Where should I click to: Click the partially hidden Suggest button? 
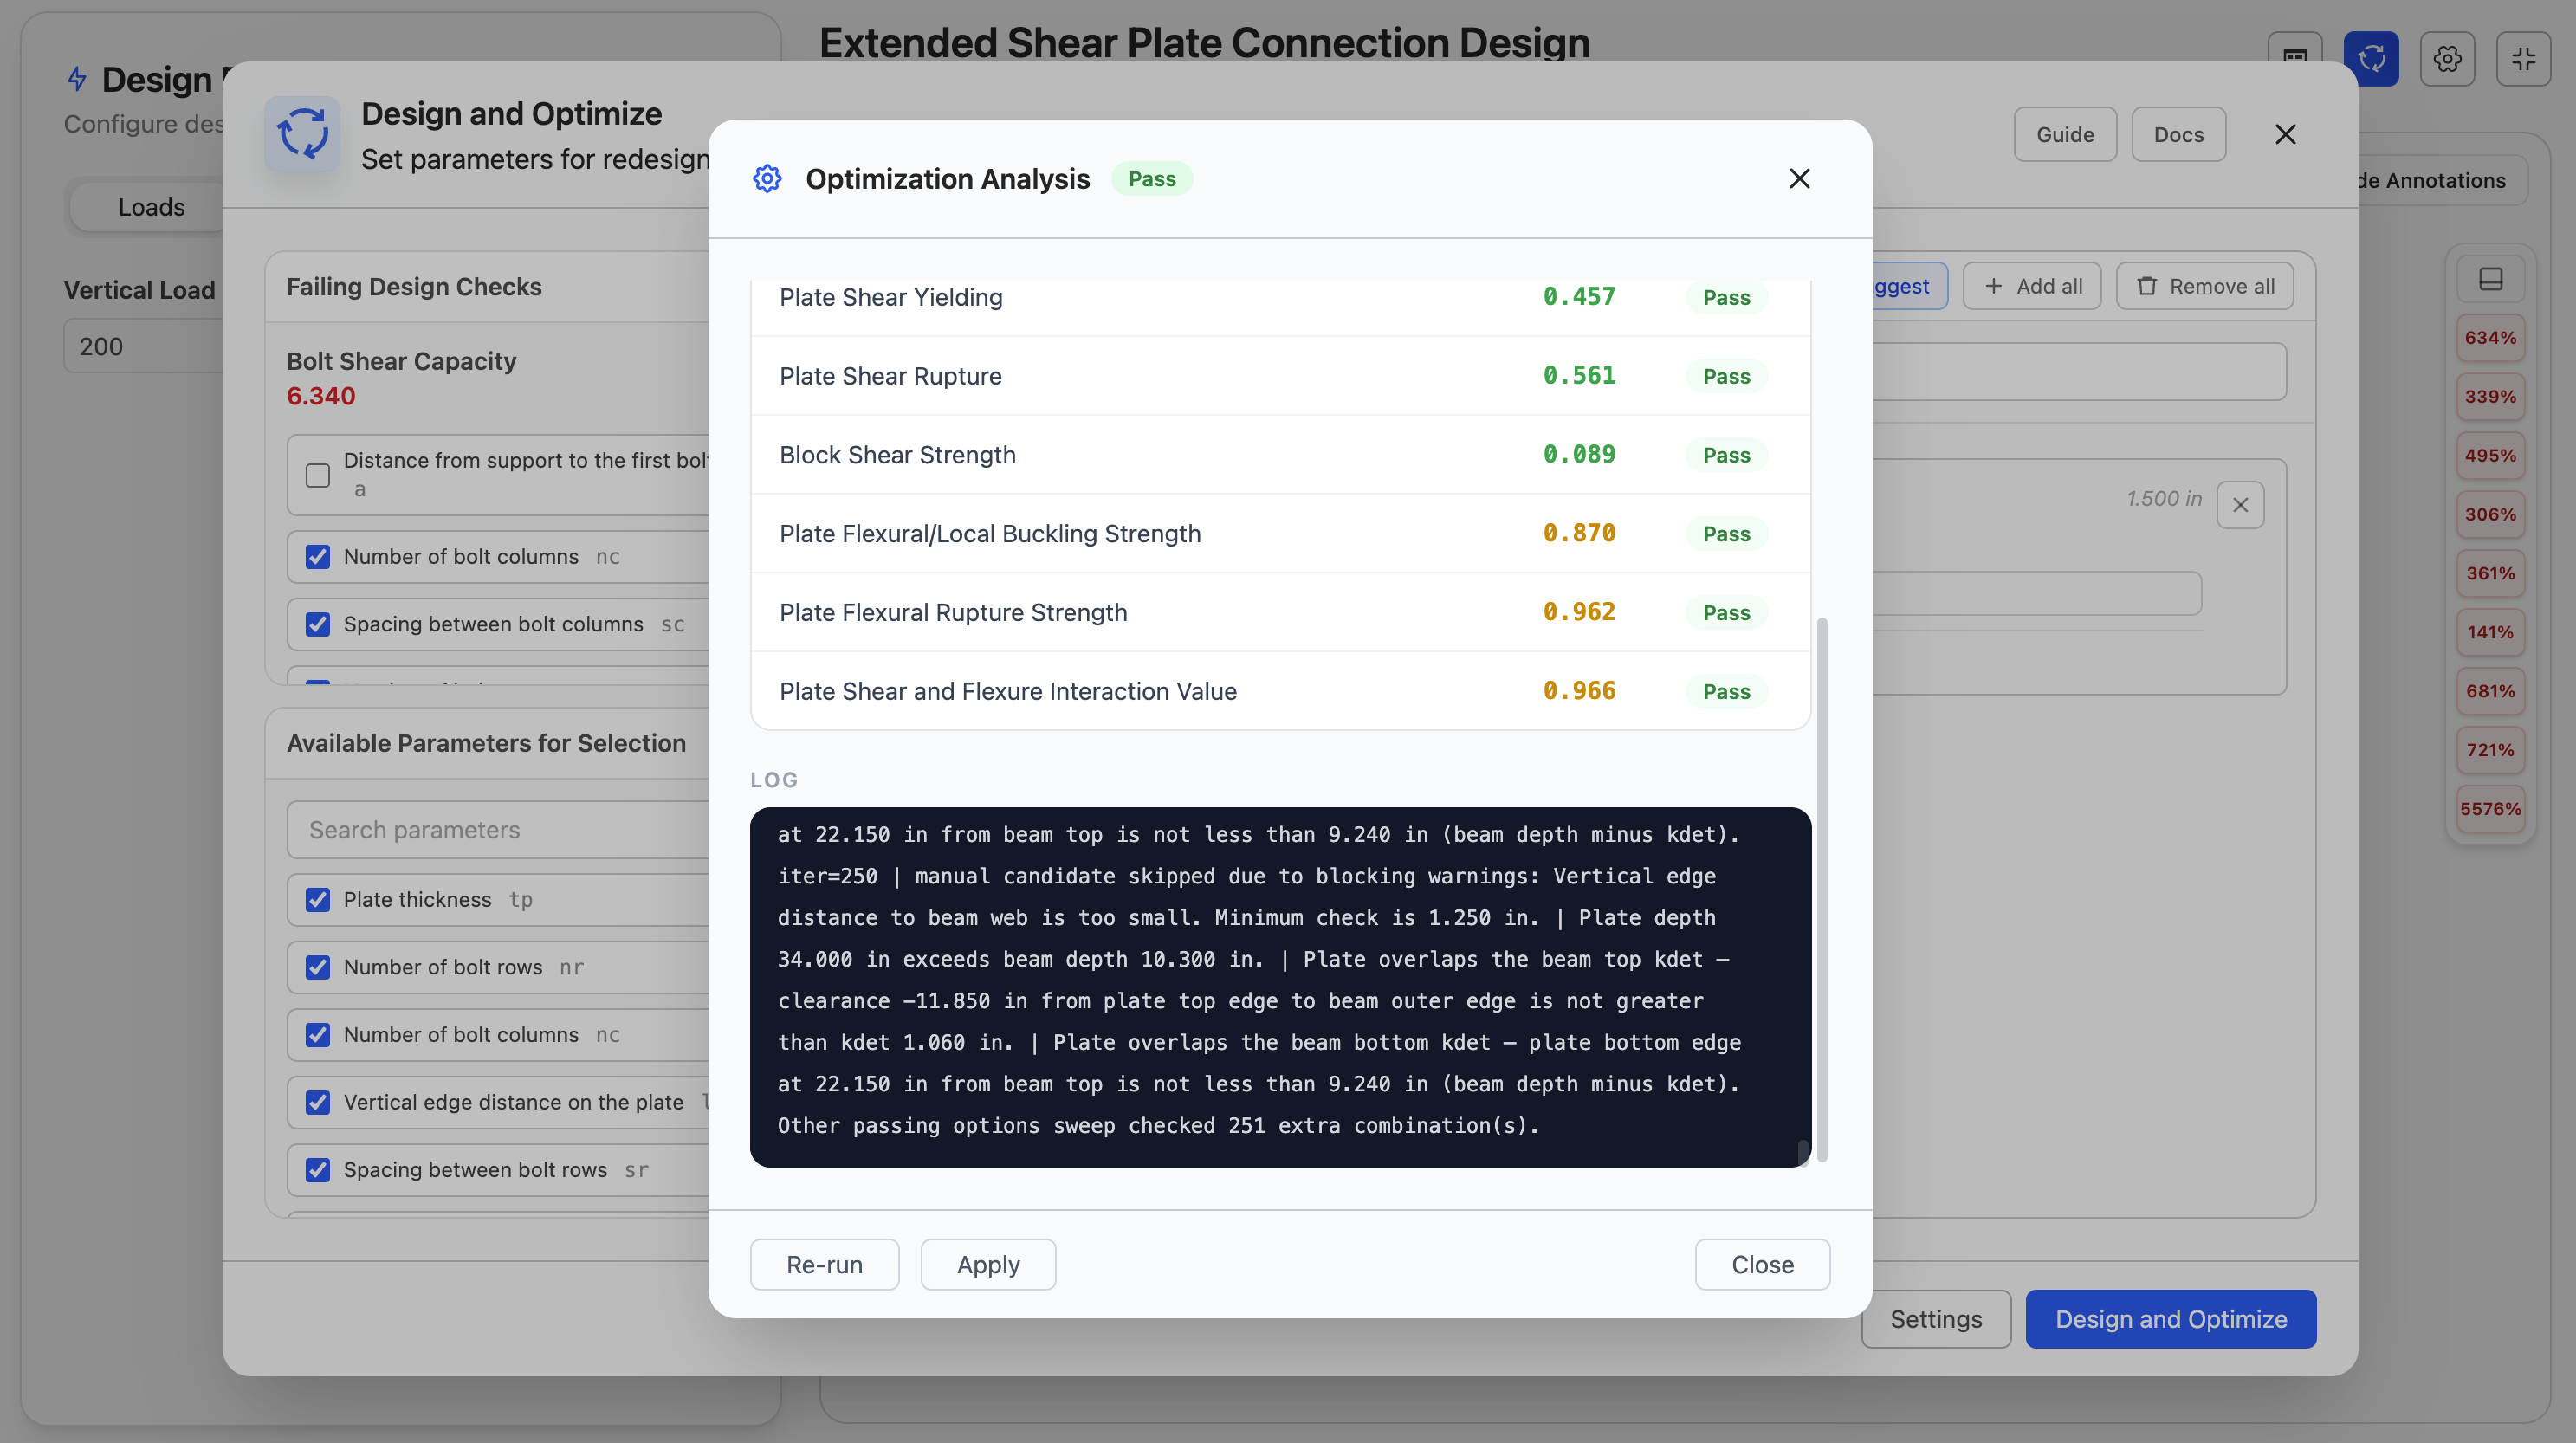[1910, 286]
